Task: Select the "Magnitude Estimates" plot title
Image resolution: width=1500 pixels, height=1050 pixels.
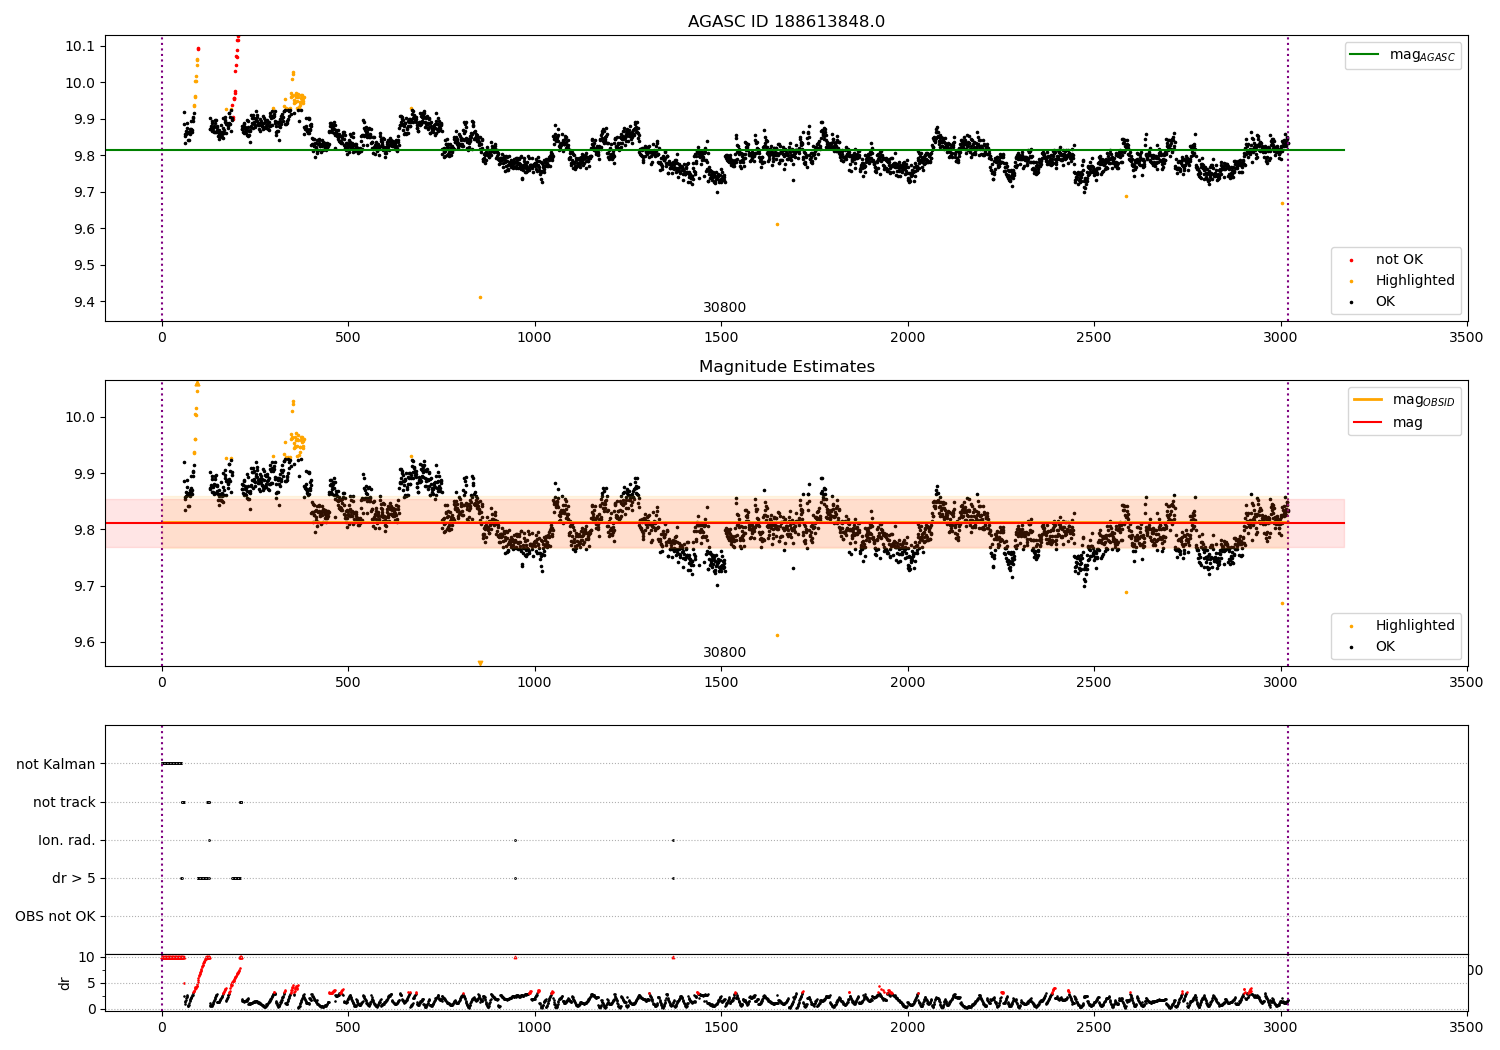Action: coord(786,367)
